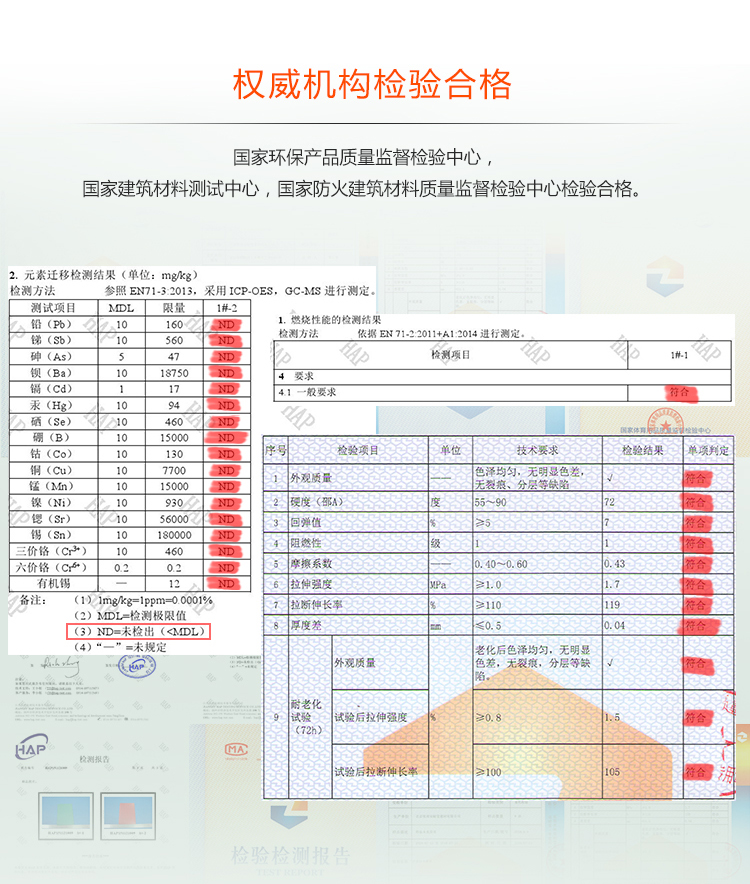Screen dimensions: 750x884
Task: Click the 试验后拉断伸长率 result 105
Action: [612, 772]
